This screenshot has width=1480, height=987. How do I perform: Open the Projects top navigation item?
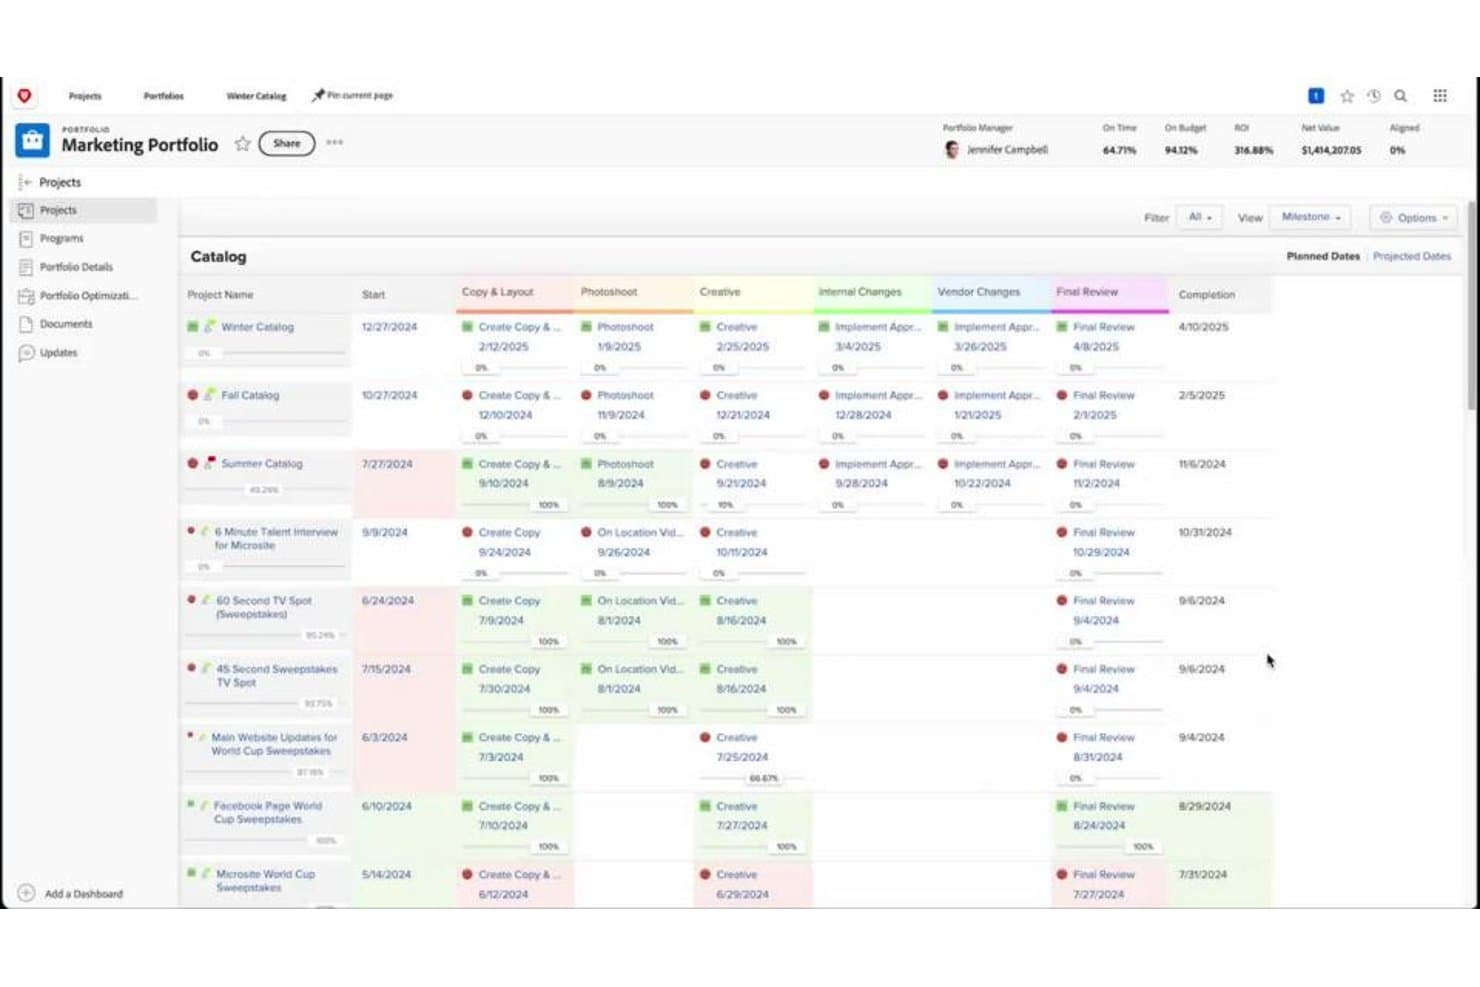pyautogui.click(x=85, y=96)
